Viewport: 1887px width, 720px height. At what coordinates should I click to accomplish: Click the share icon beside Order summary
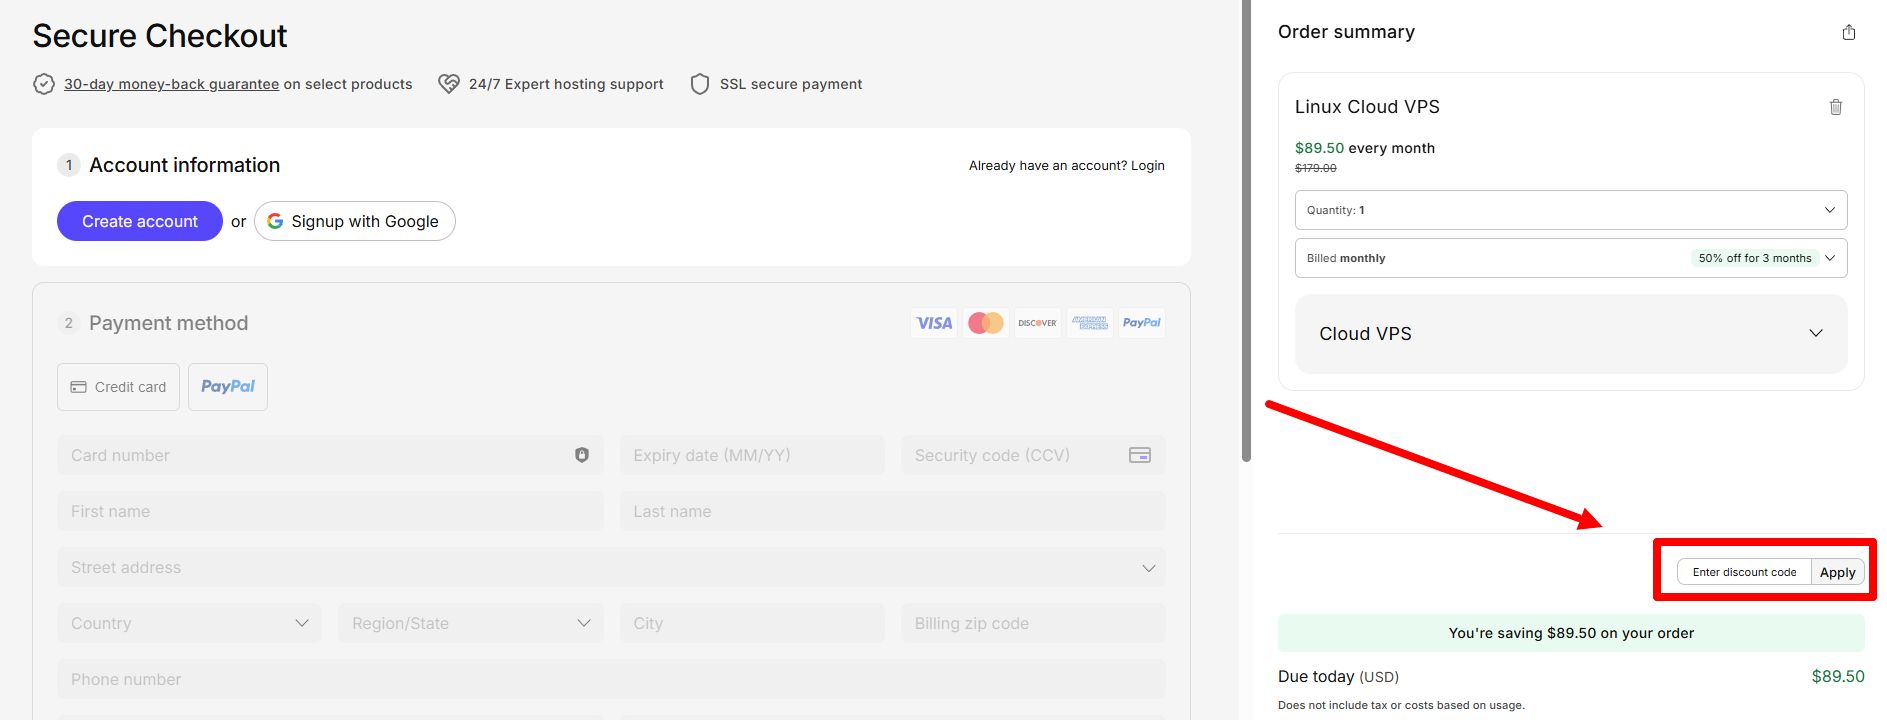pos(1849,32)
